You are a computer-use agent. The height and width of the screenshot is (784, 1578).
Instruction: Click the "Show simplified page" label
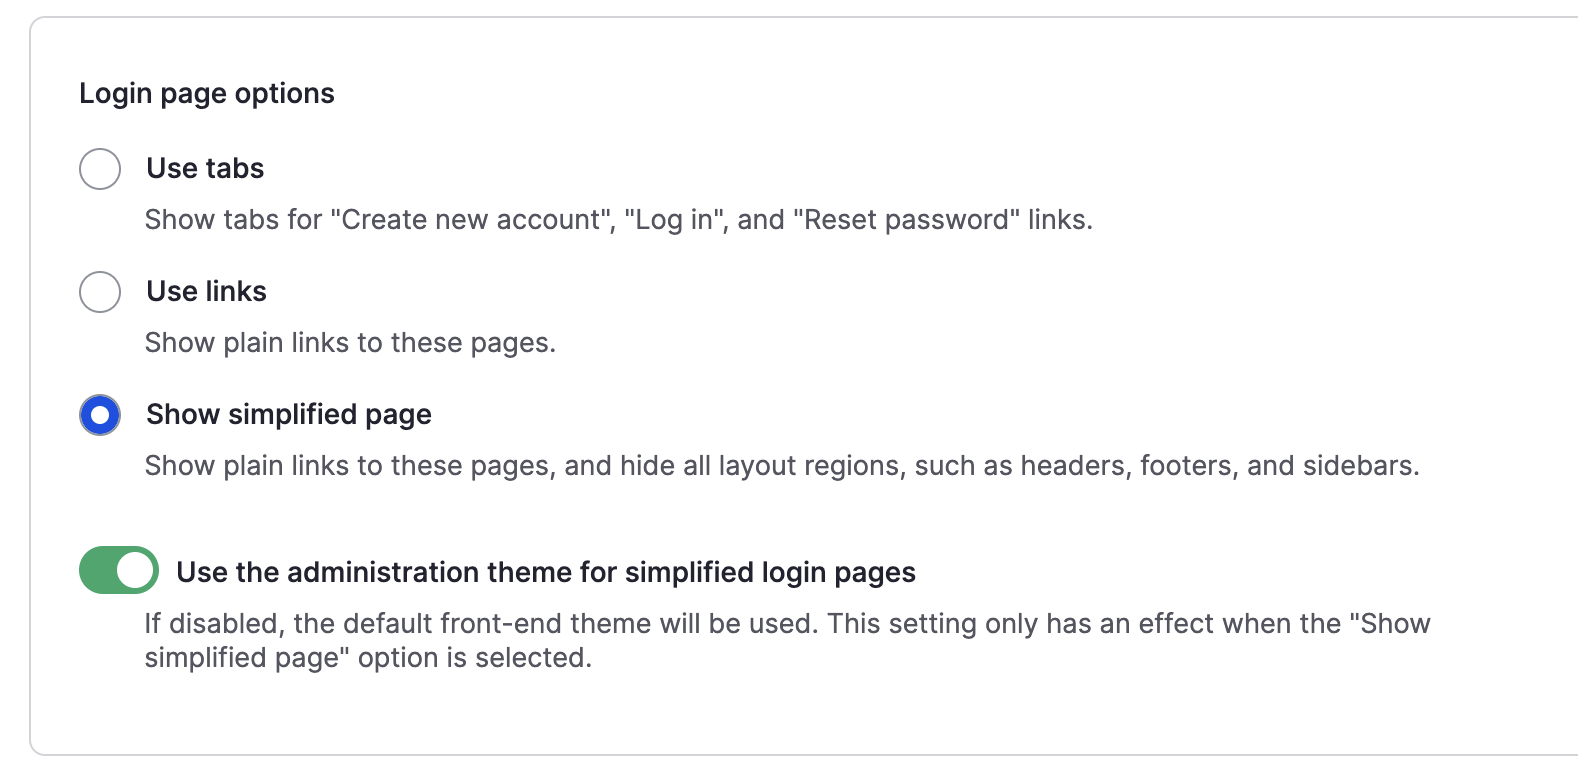point(289,414)
